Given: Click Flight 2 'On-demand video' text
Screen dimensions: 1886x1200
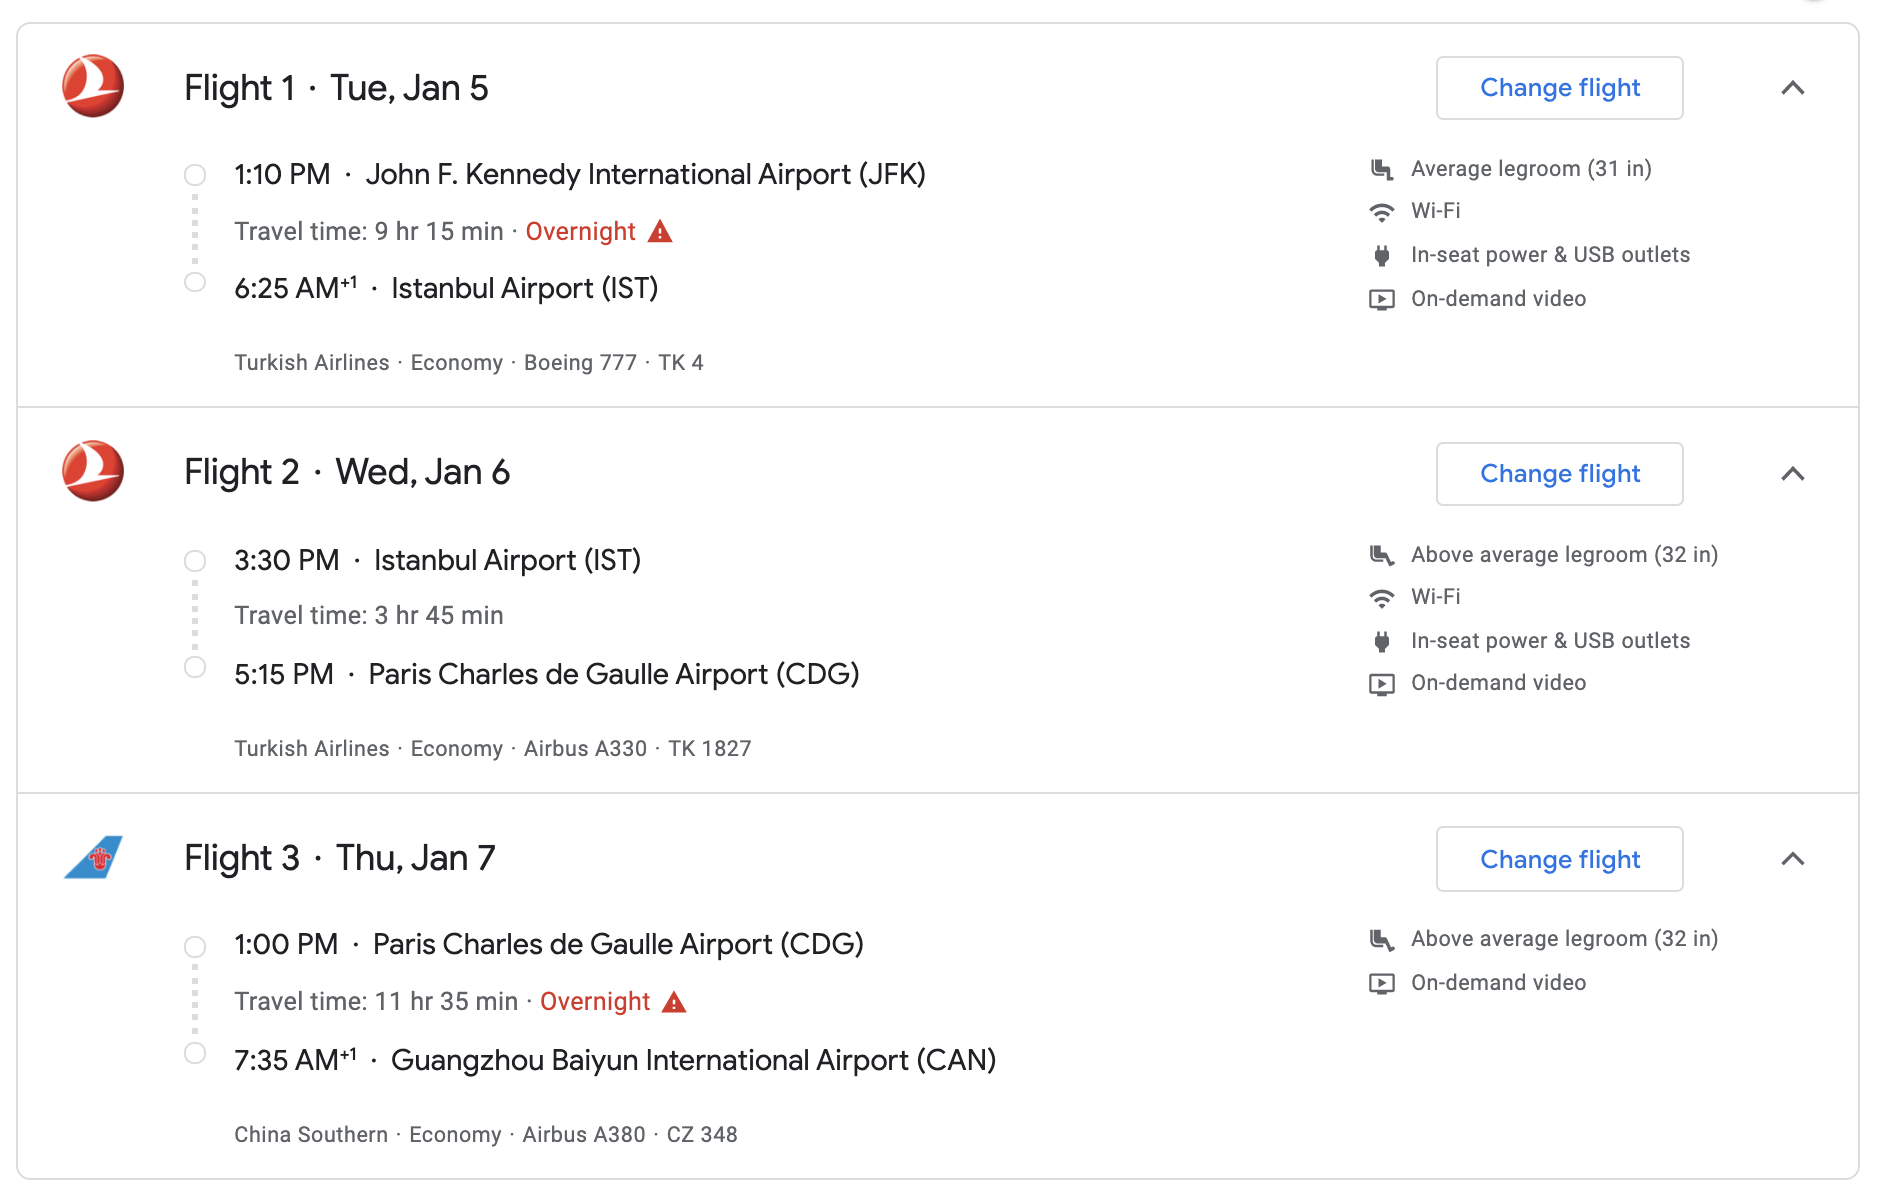Looking at the screenshot, I should pos(1499,683).
